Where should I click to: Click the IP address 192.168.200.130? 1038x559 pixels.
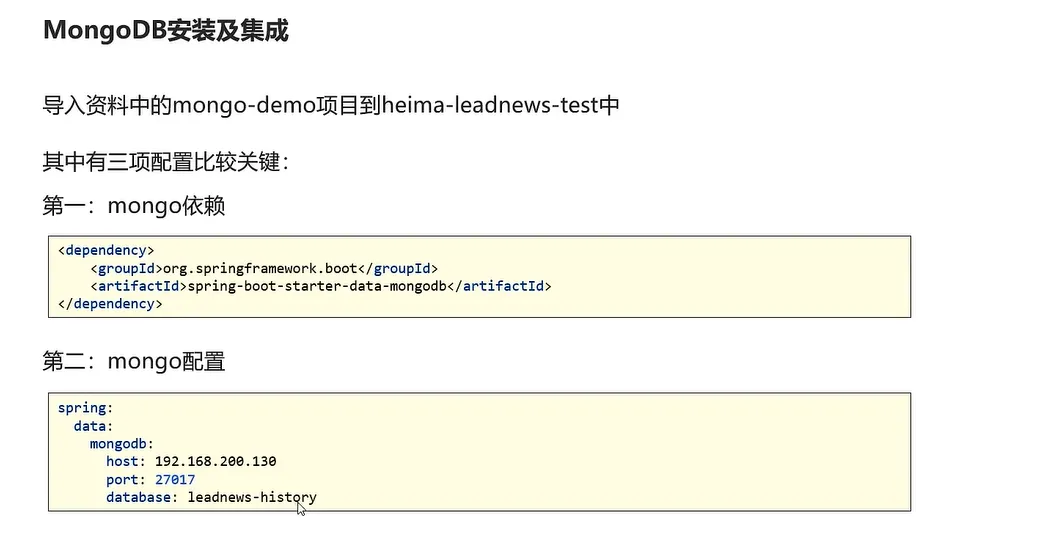click(215, 461)
